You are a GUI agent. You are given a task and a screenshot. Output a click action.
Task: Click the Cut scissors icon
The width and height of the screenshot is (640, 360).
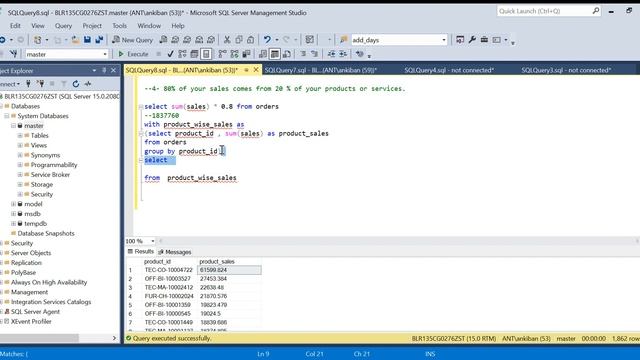227,40
